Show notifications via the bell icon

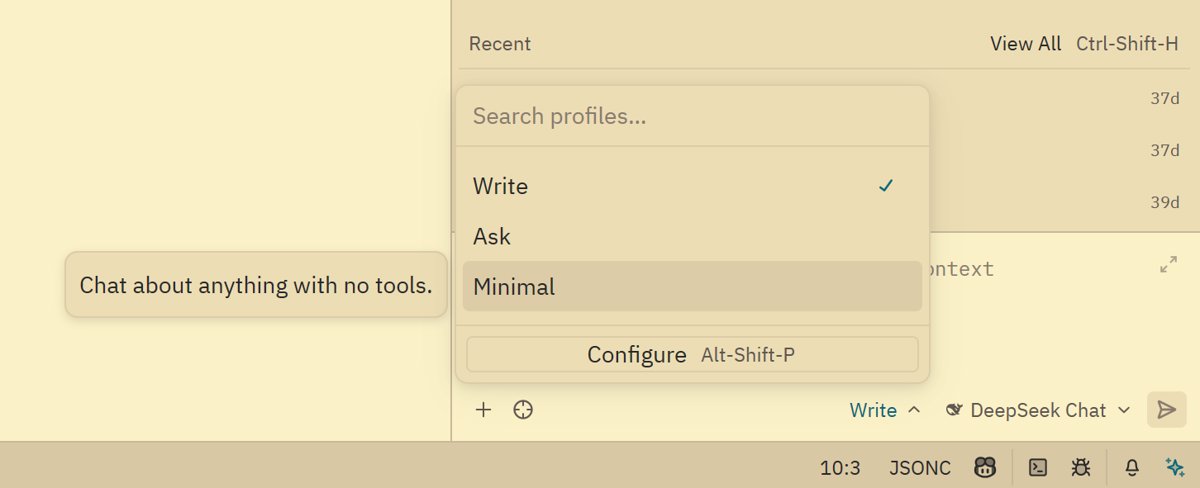[1132, 467]
